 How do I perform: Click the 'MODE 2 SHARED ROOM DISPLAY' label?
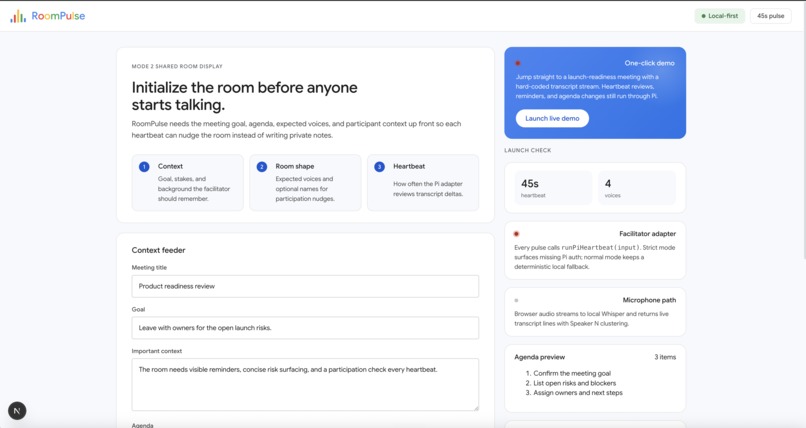point(177,66)
